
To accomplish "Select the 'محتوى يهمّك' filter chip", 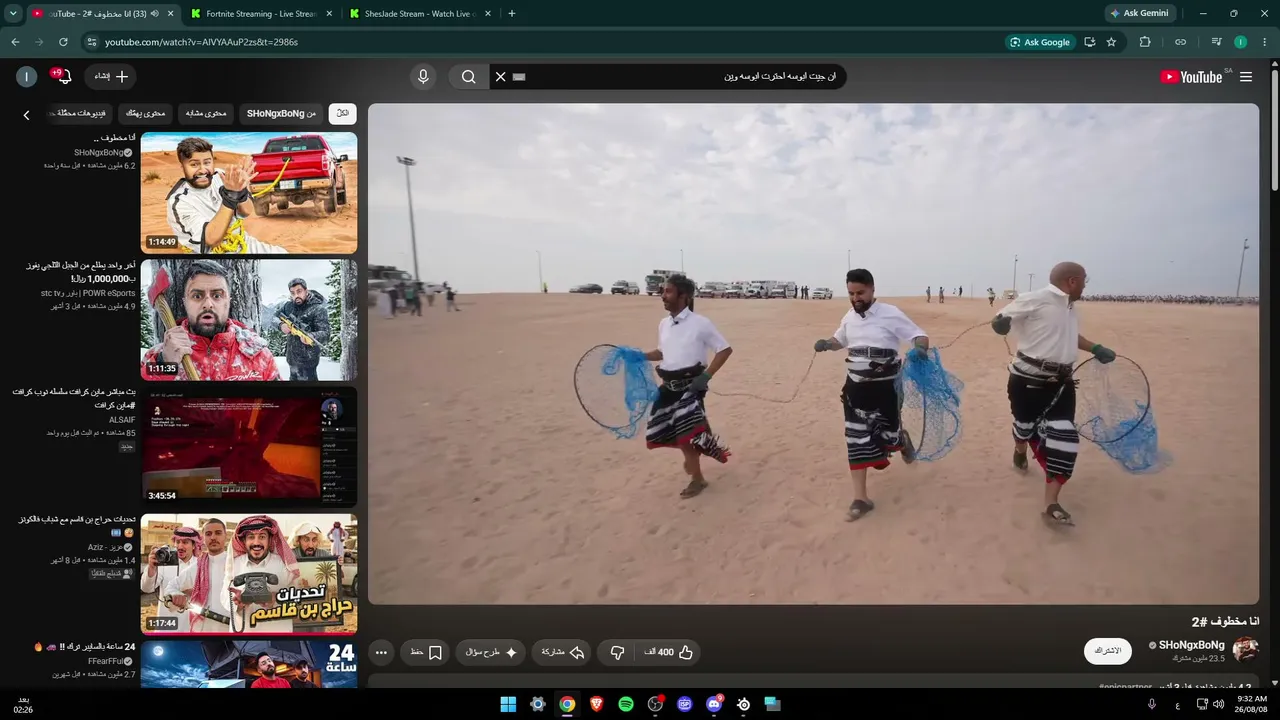I will pos(145,114).
